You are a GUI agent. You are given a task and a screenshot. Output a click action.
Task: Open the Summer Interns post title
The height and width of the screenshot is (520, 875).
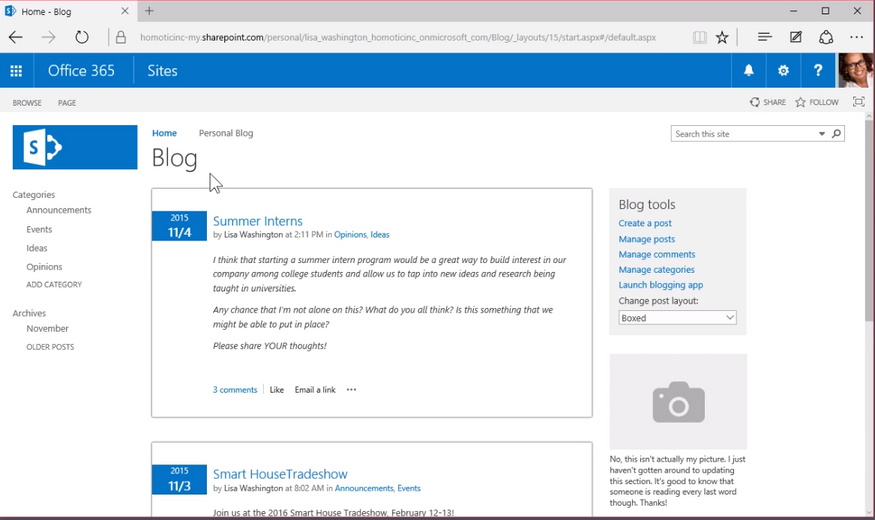coord(258,221)
